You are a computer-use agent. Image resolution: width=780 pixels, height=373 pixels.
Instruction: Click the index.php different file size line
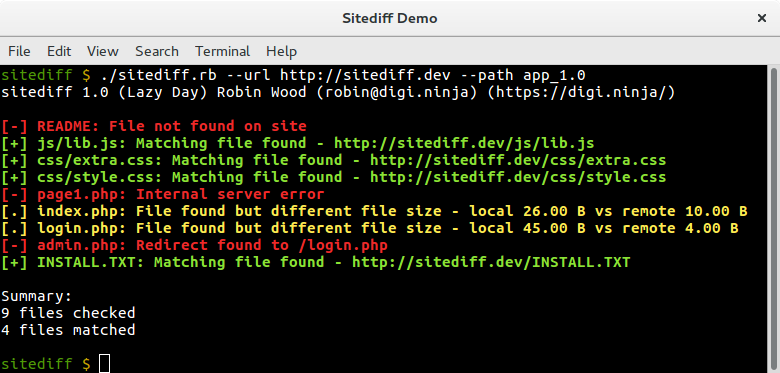374,211
